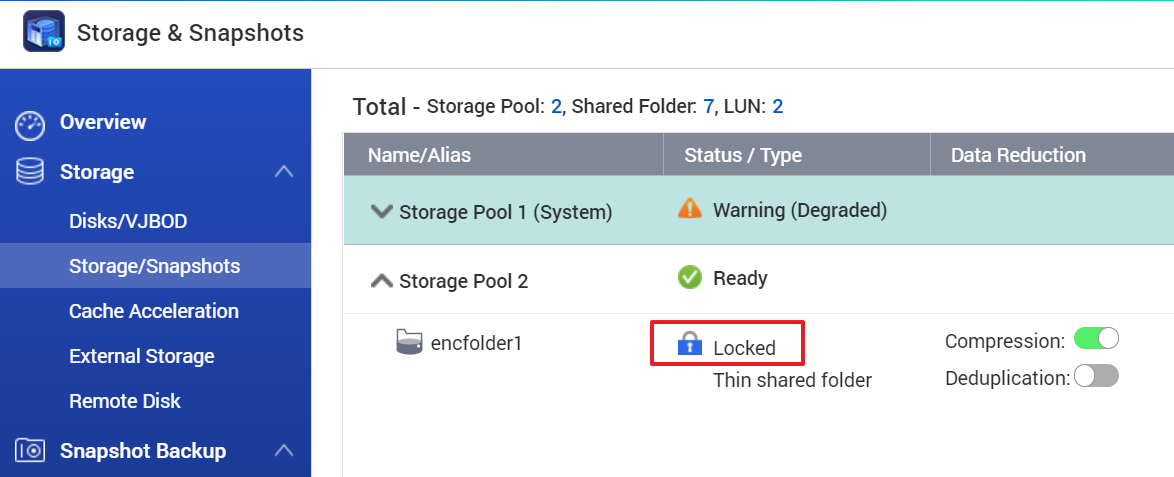The image size is (1174, 477).
Task: Collapse the Storage Pool 2 row
Action: [380, 281]
